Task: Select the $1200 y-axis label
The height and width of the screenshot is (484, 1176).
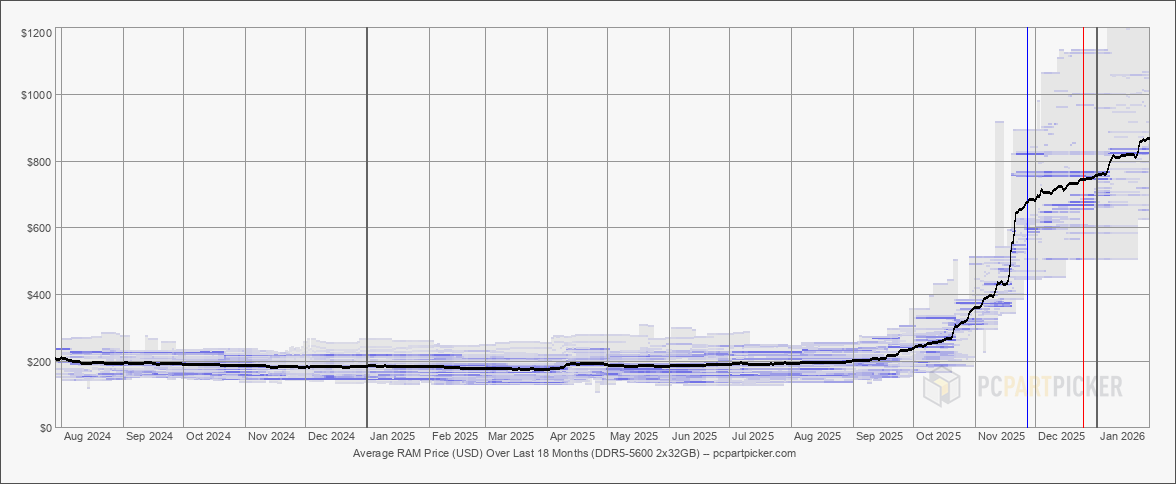Action: point(37,34)
